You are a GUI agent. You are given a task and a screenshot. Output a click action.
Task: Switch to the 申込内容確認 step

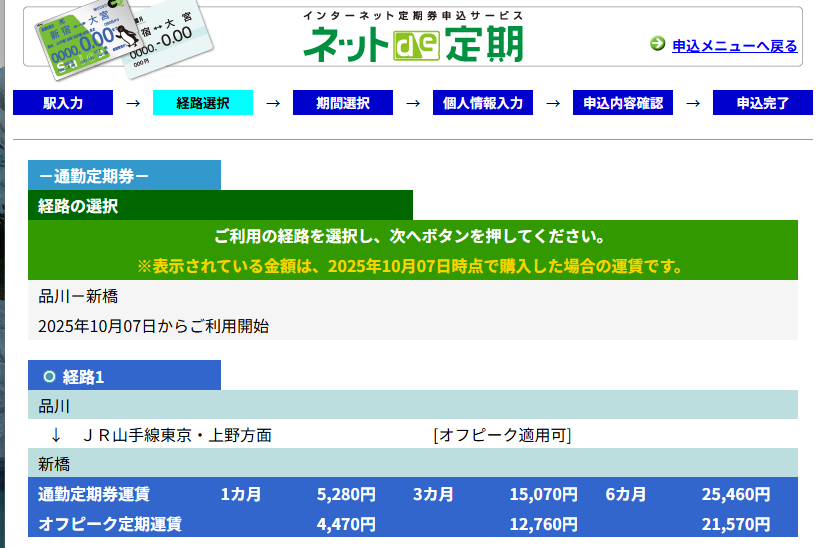point(623,103)
